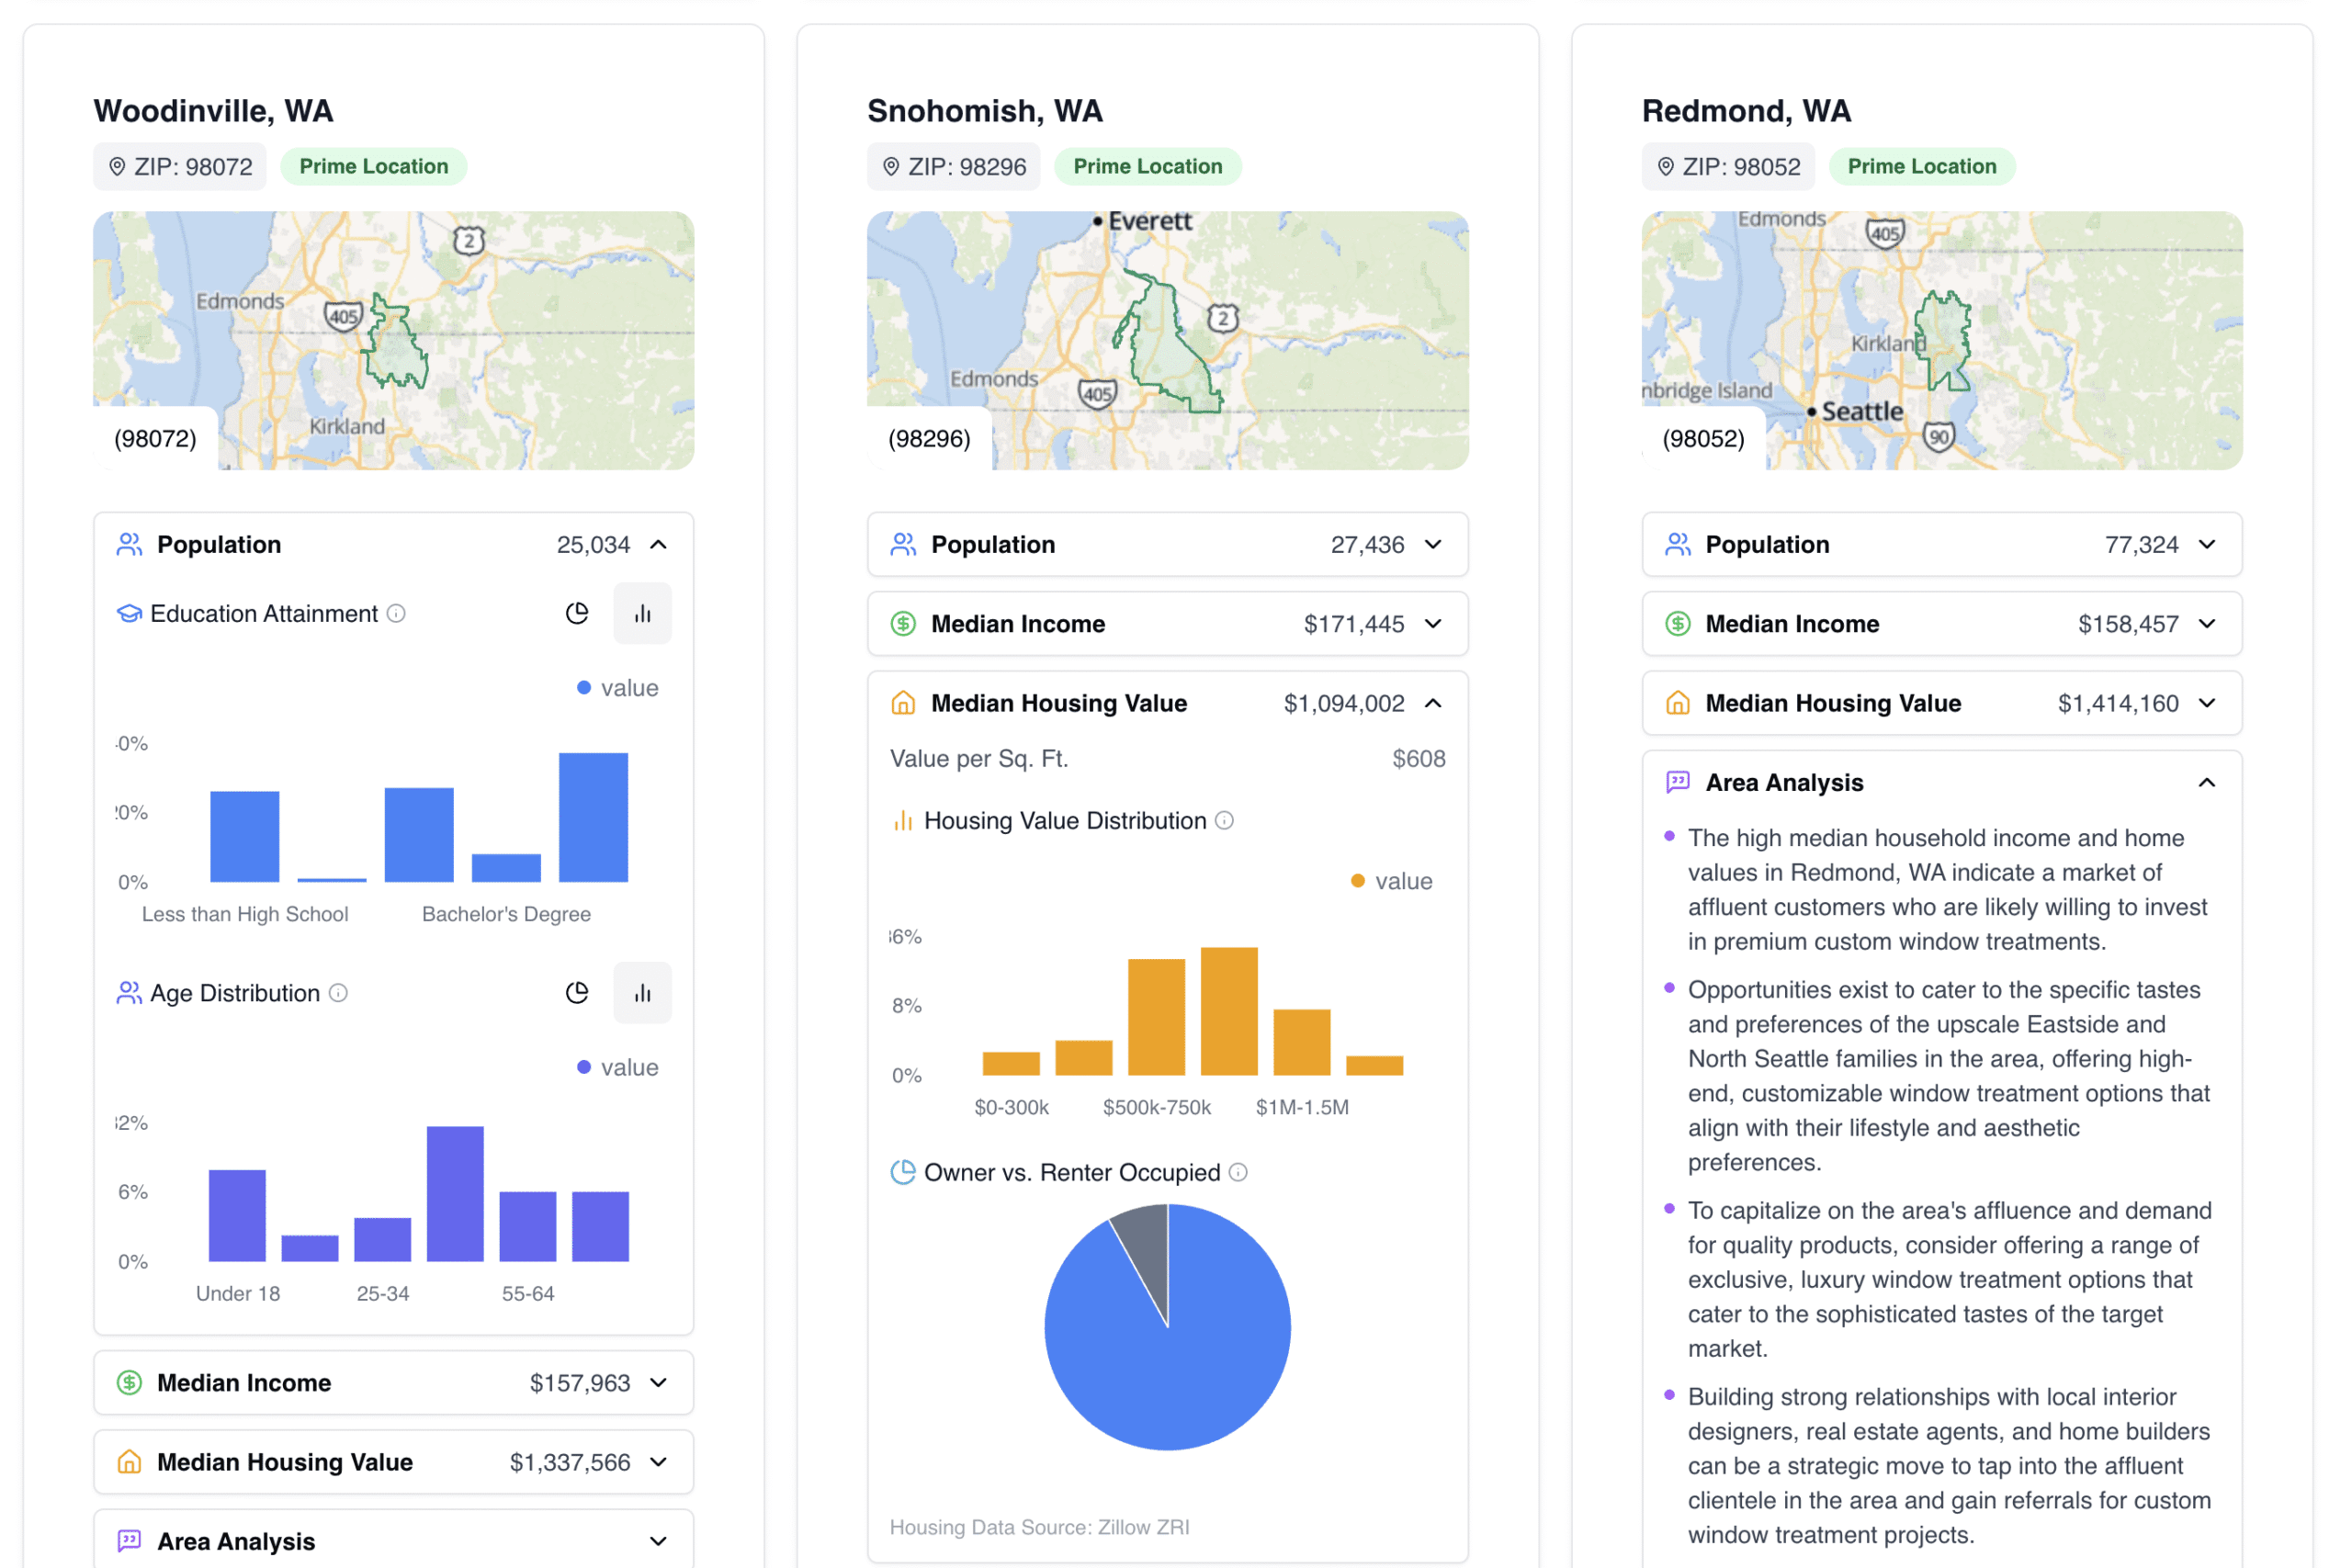This screenshot has width=2352, height=1568.
Task: Click the $1,414,160 housing value
Action: pos(2118,703)
